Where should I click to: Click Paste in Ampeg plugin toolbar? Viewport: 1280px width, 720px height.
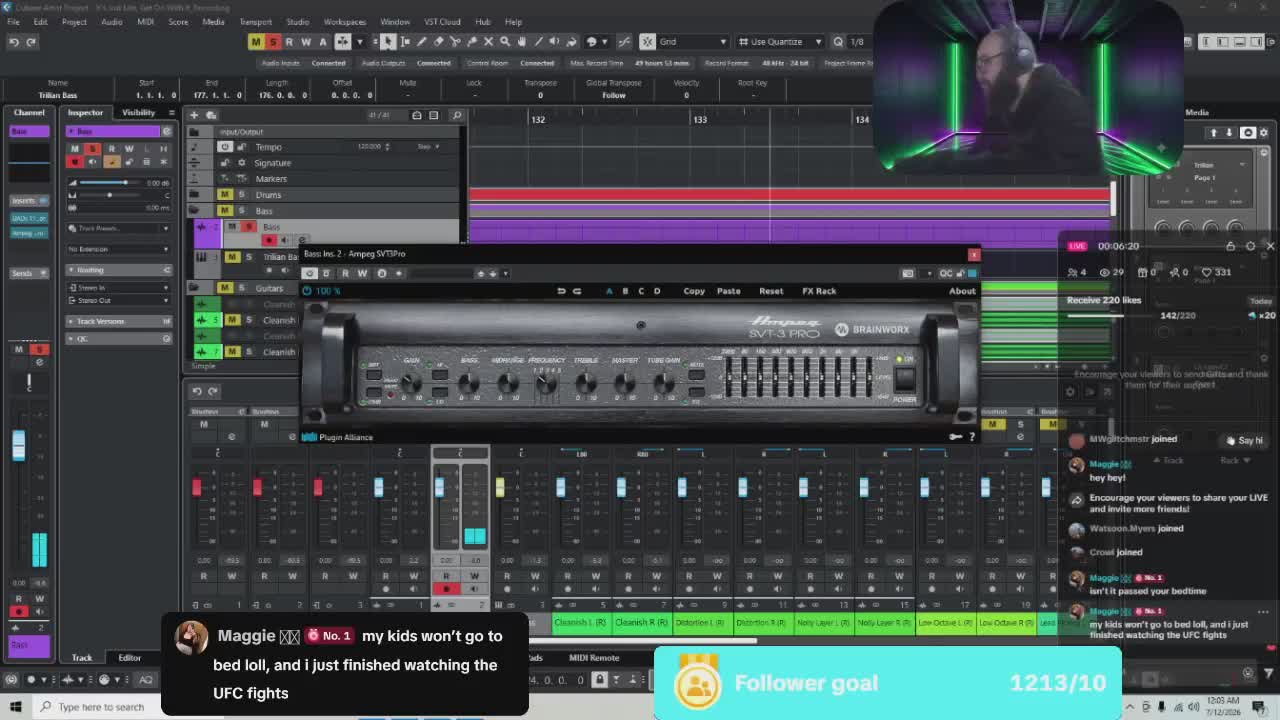point(728,291)
